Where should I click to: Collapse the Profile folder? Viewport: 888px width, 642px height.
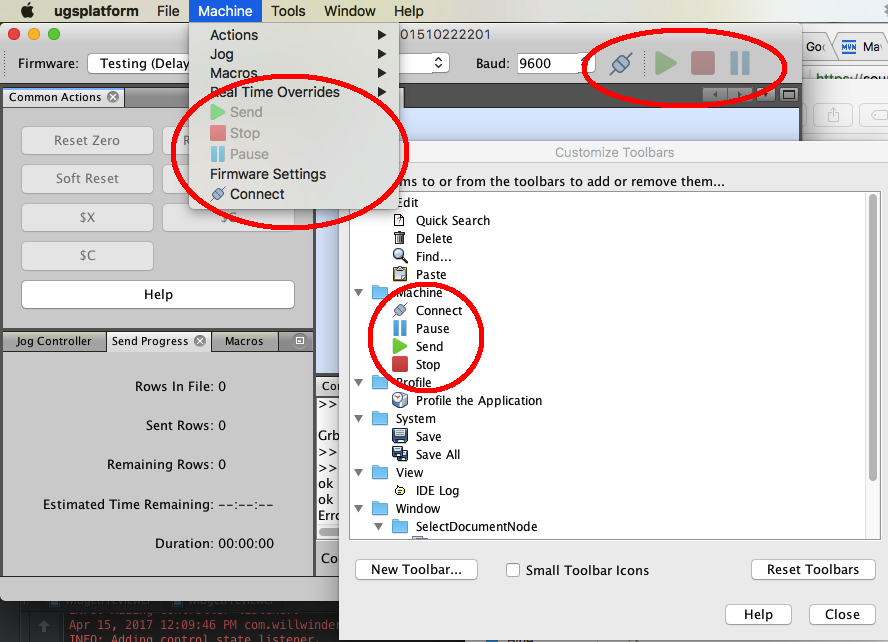tap(358, 383)
